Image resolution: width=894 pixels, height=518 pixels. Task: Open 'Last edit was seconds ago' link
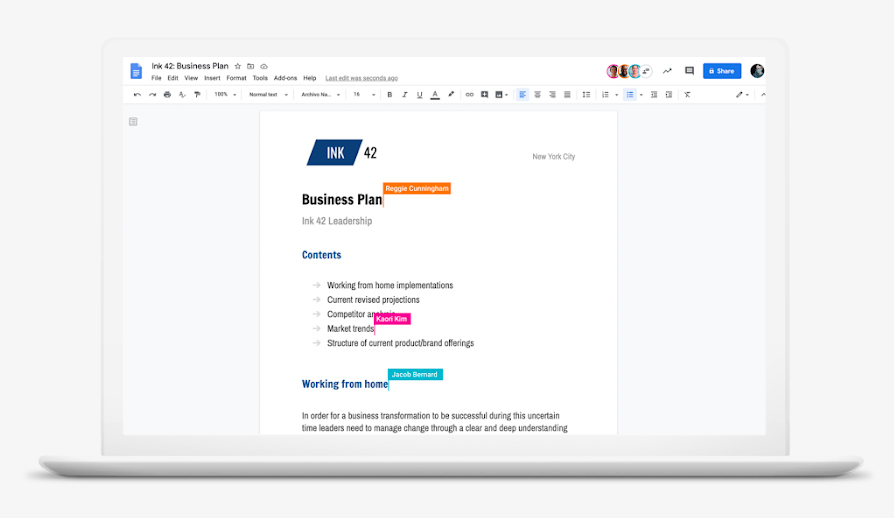pyautogui.click(x=361, y=78)
